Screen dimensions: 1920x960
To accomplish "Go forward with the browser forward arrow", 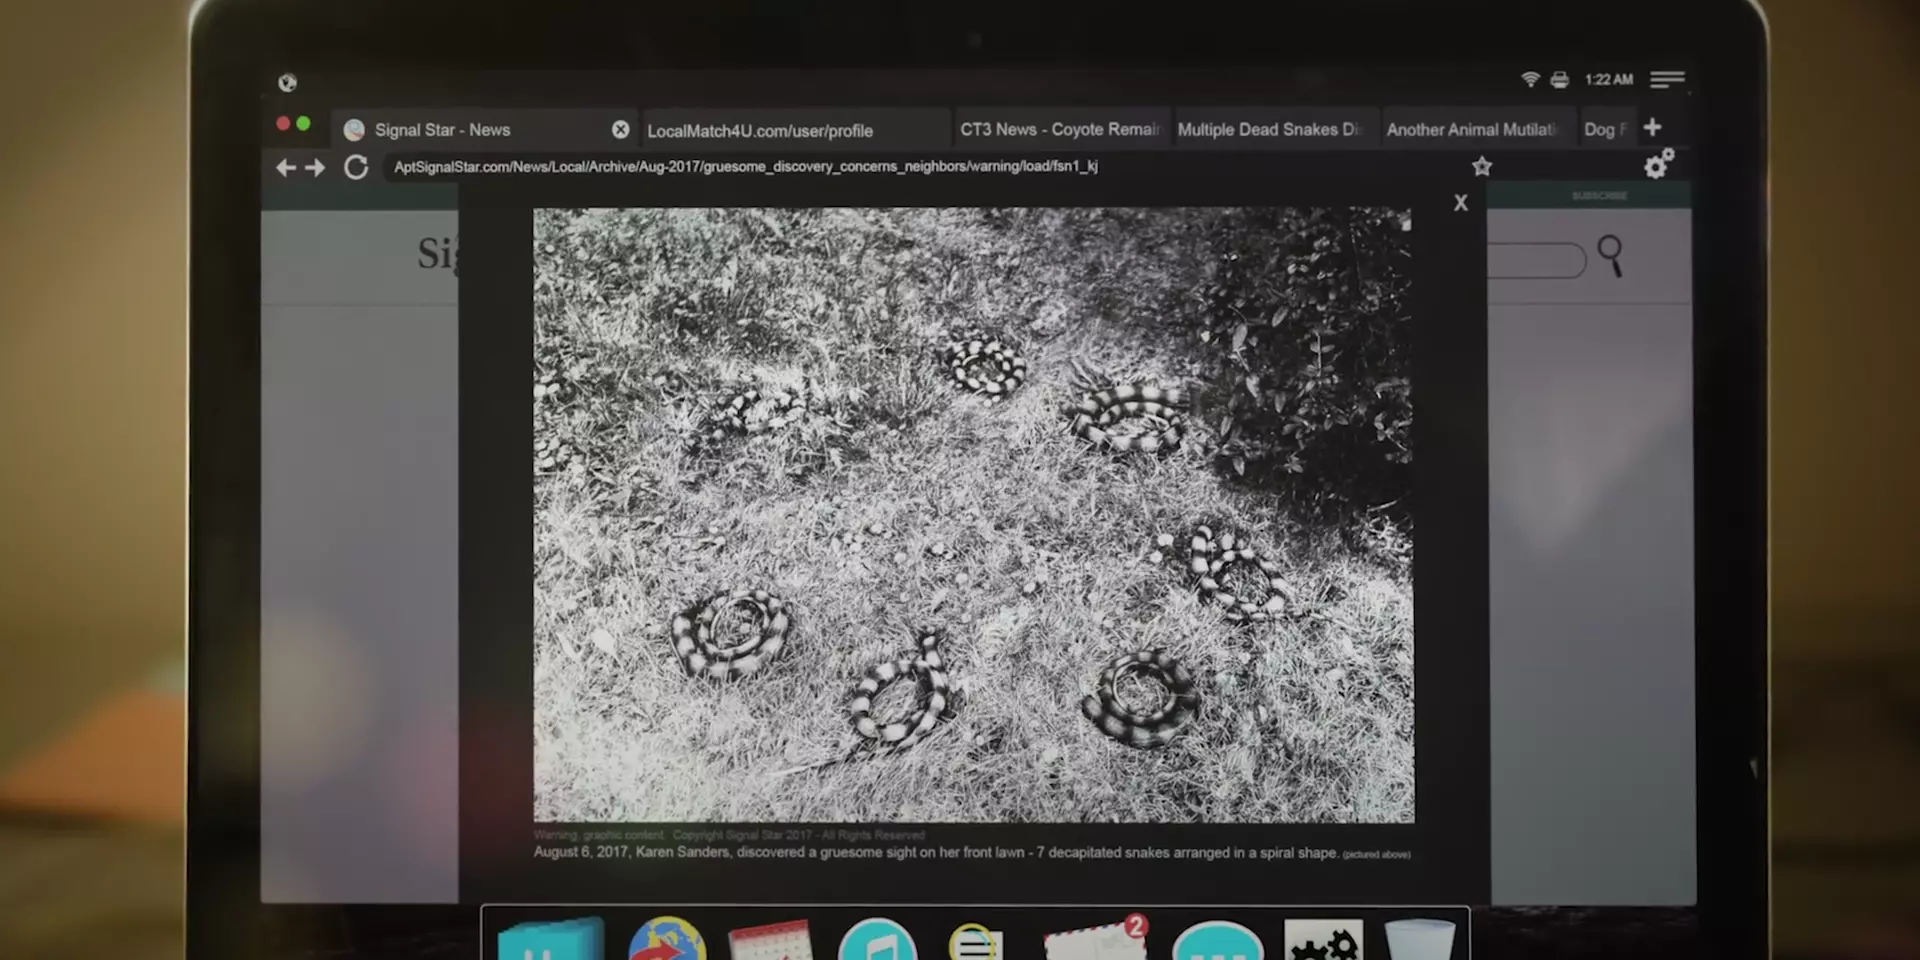I will 315,167.
